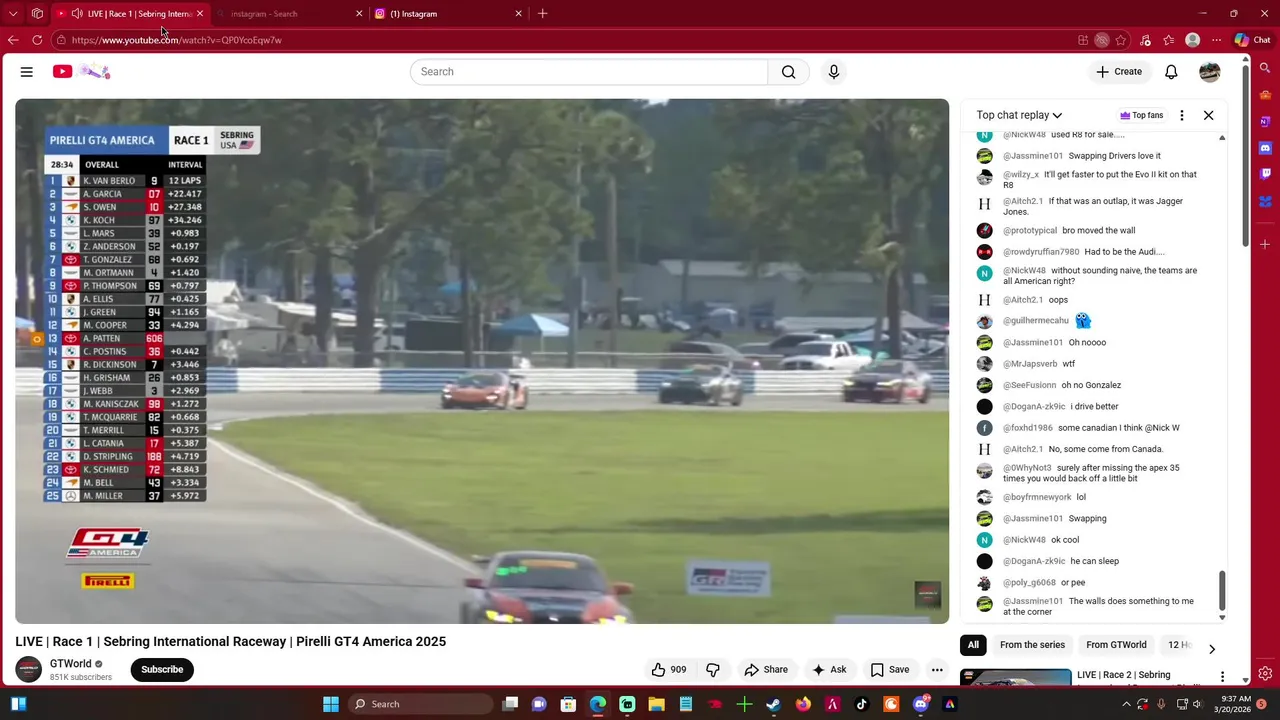Close the Instagram Search tab
Image resolution: width=1280 pixels, height=720 pixels.
click(359, 14)
